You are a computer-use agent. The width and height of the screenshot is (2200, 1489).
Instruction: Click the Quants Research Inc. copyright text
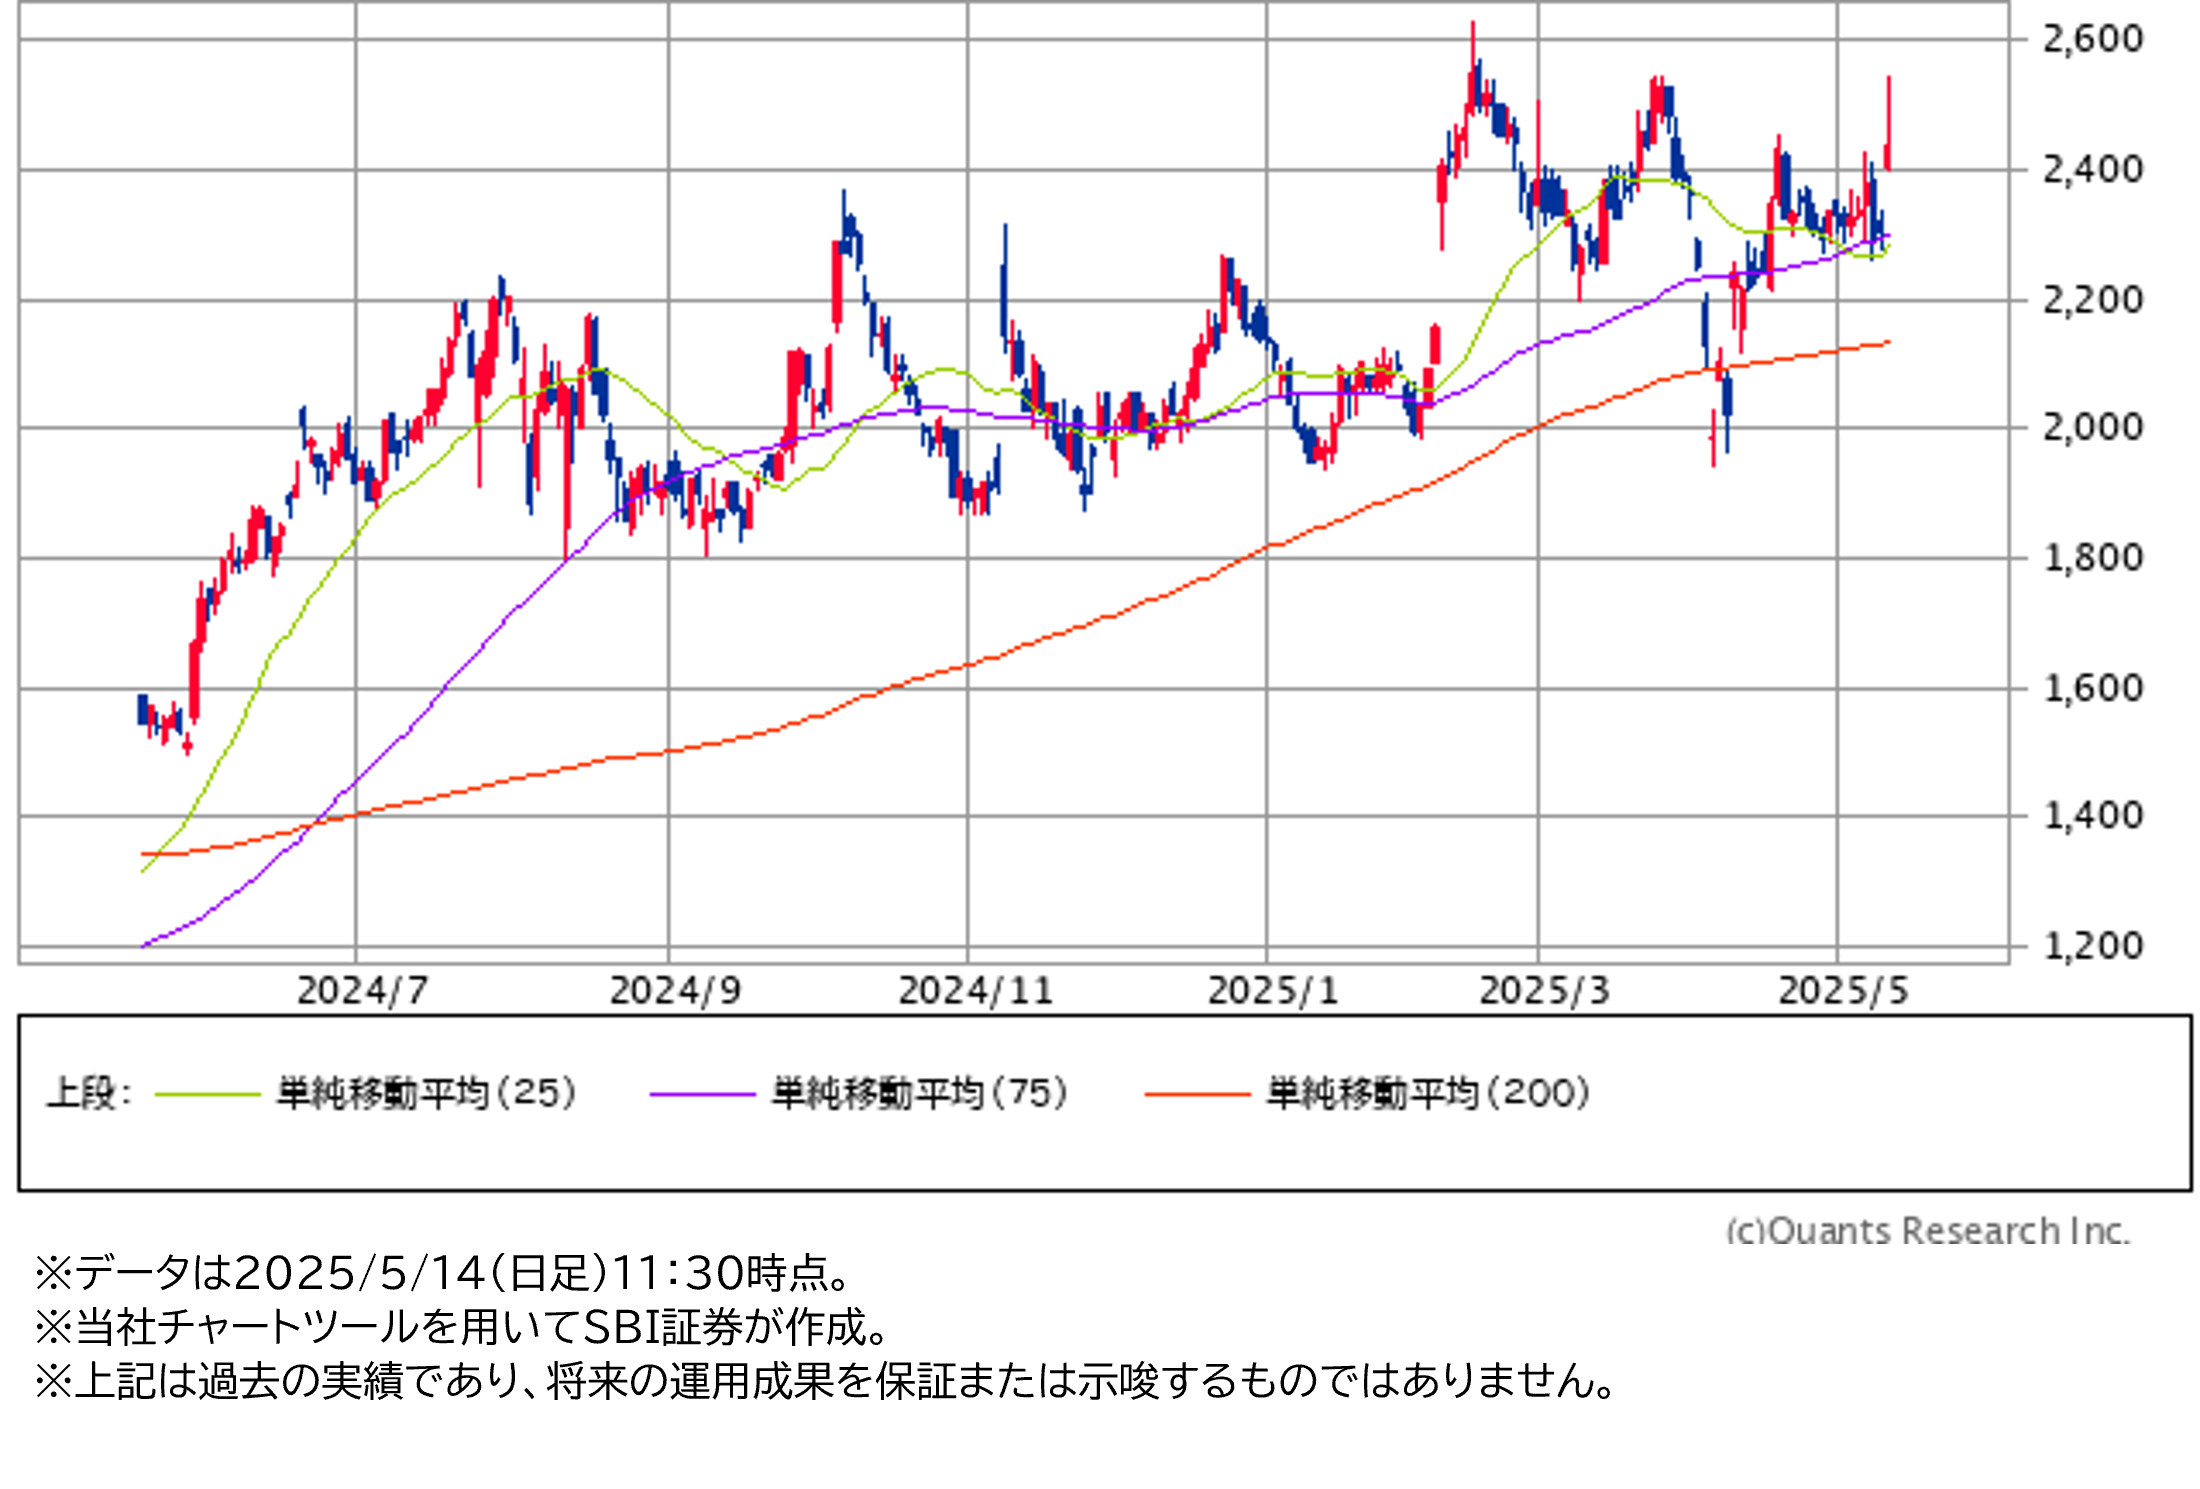click(1927, 1230)
